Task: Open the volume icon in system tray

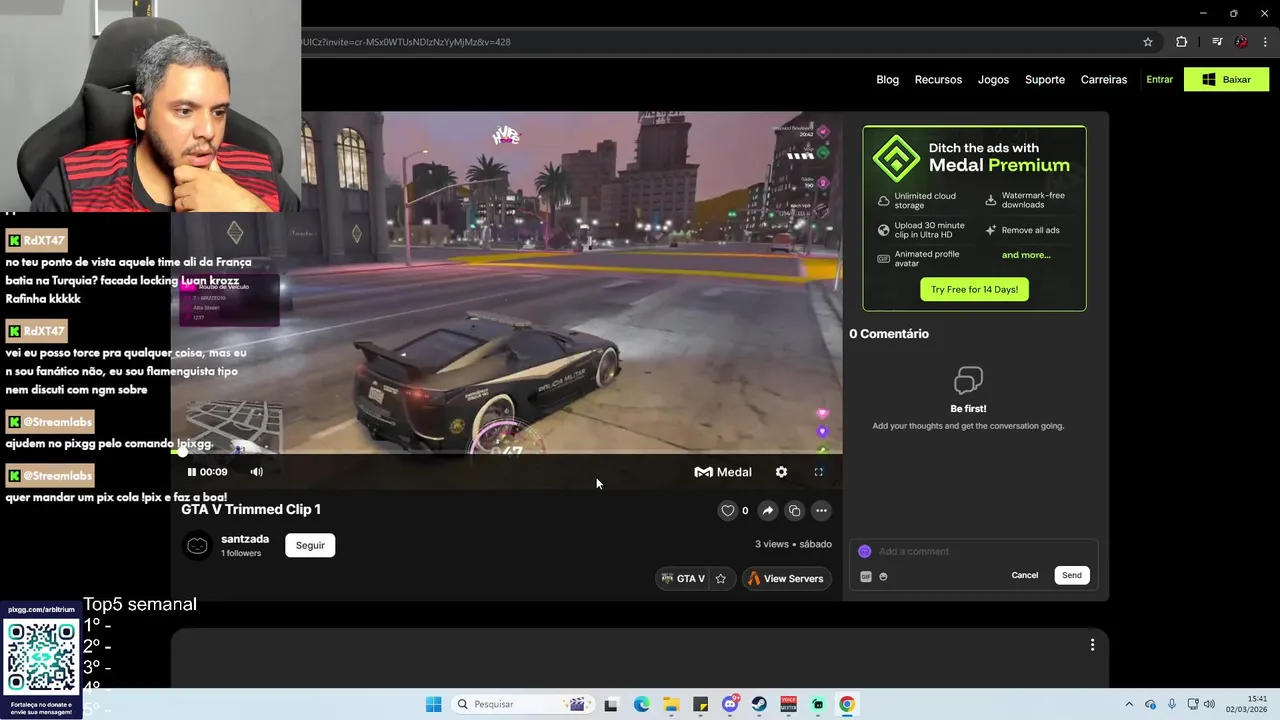Action: pos(1209,704)
